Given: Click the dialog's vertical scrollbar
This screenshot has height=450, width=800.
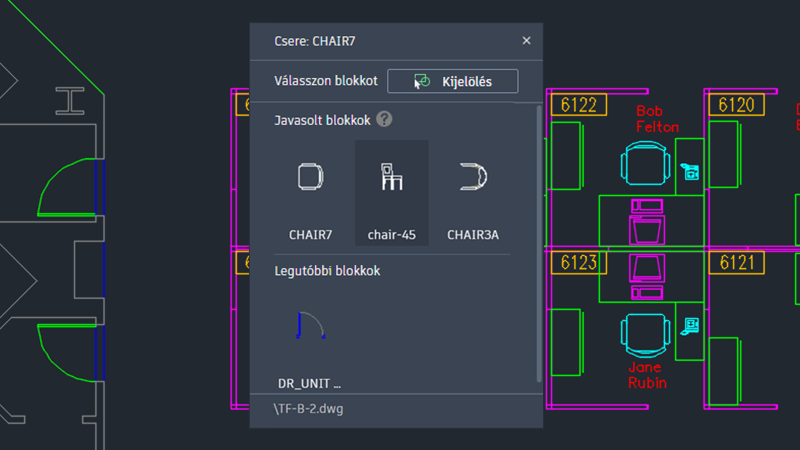Looking at the screenshot, I should [540, 240].
